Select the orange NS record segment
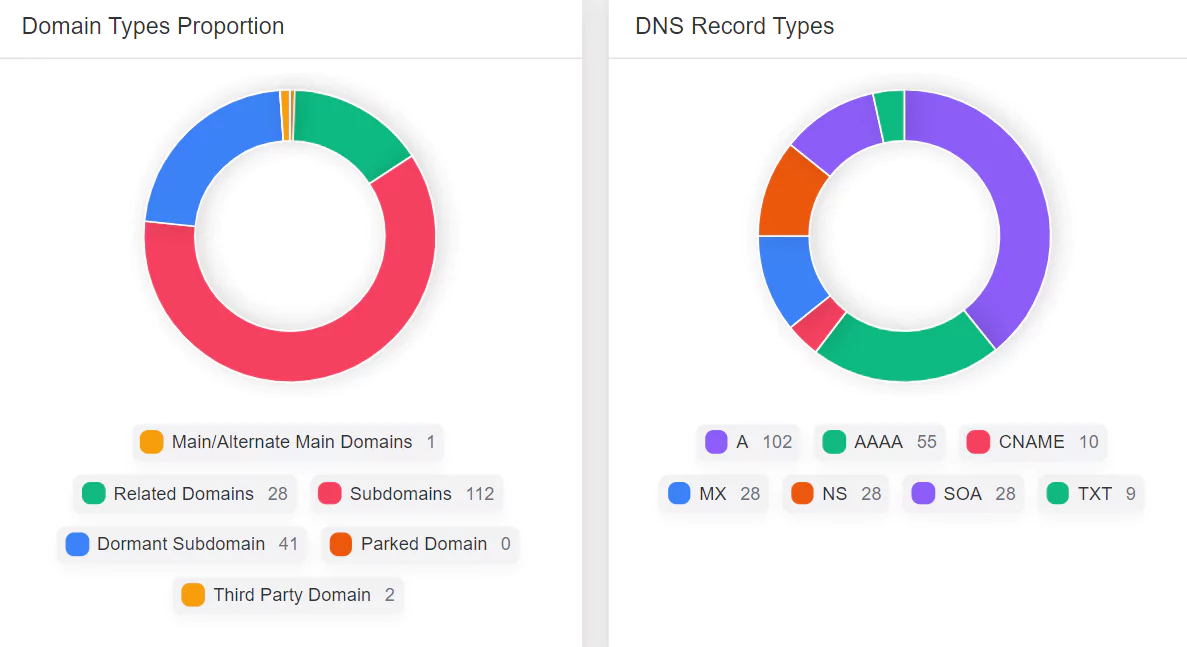Screen dimensions: 1187x647 coord(790,194)
